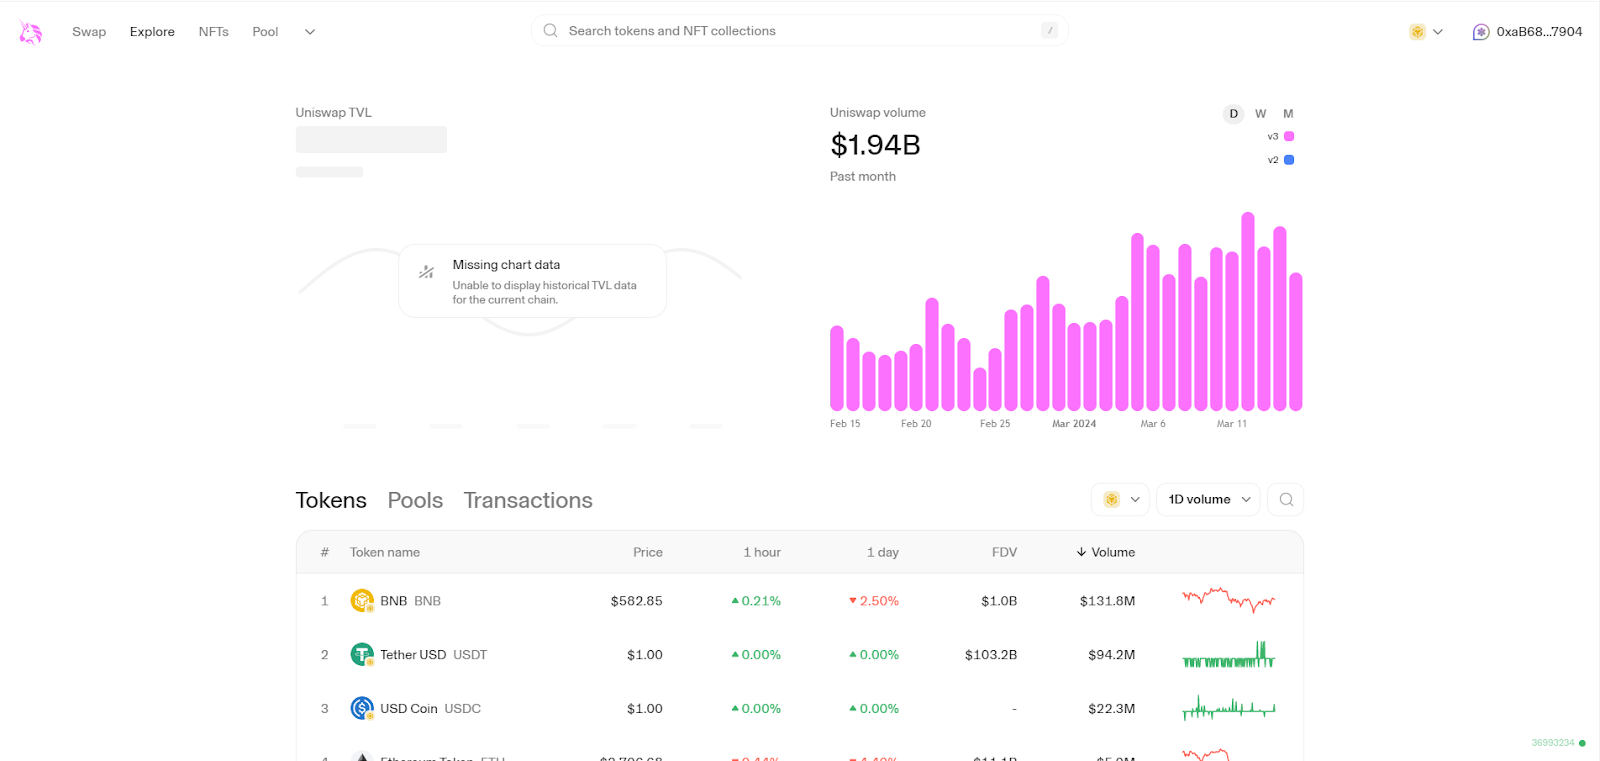Click the Uniswap unicorn logo

point(31,32)
